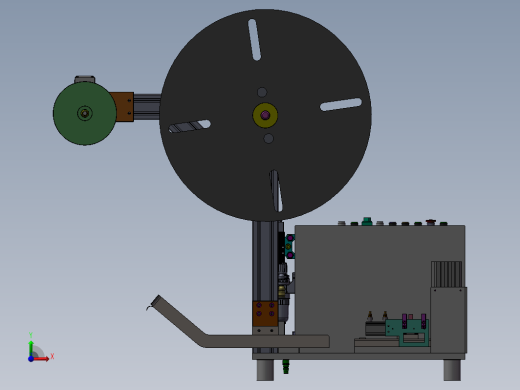Screen dimensions: 520x390
Task: Click the red X axis arrow of the triad
Action: click(42, 359)
